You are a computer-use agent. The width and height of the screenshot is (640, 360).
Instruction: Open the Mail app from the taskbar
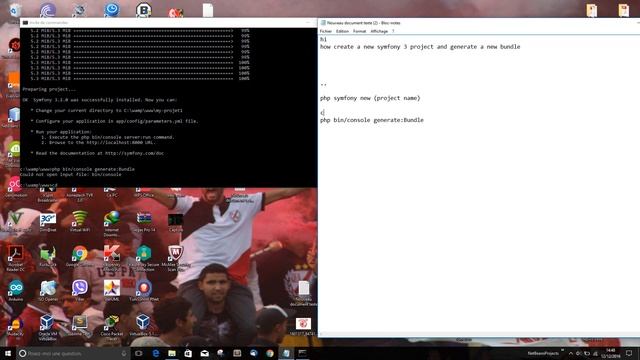click(204, 353)
